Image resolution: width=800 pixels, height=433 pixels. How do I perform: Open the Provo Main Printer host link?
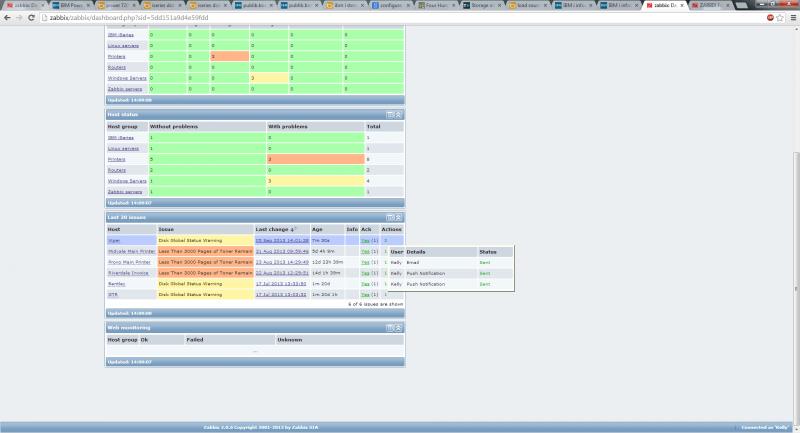[x=129, y=262]
